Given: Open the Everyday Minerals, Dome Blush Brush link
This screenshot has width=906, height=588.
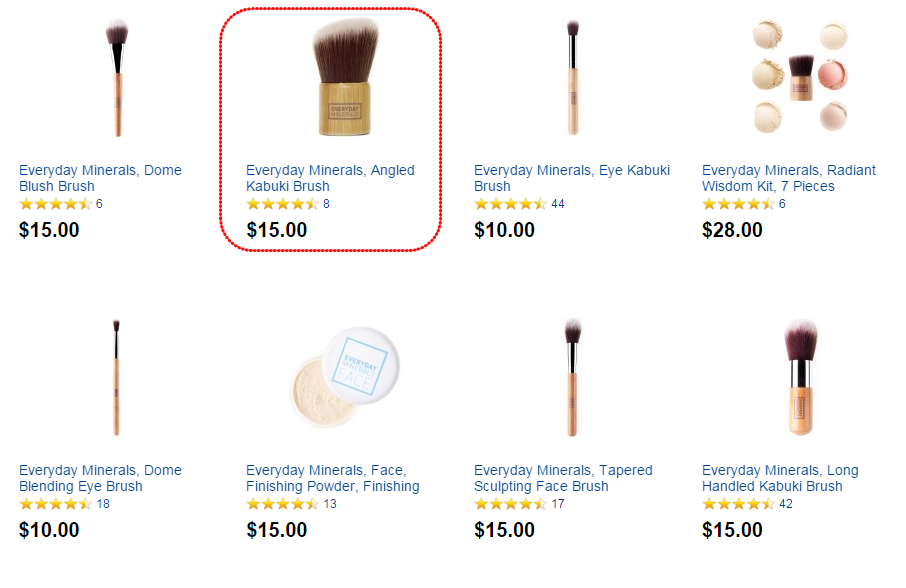Looking at the screenshot, I should coord(100,178).
